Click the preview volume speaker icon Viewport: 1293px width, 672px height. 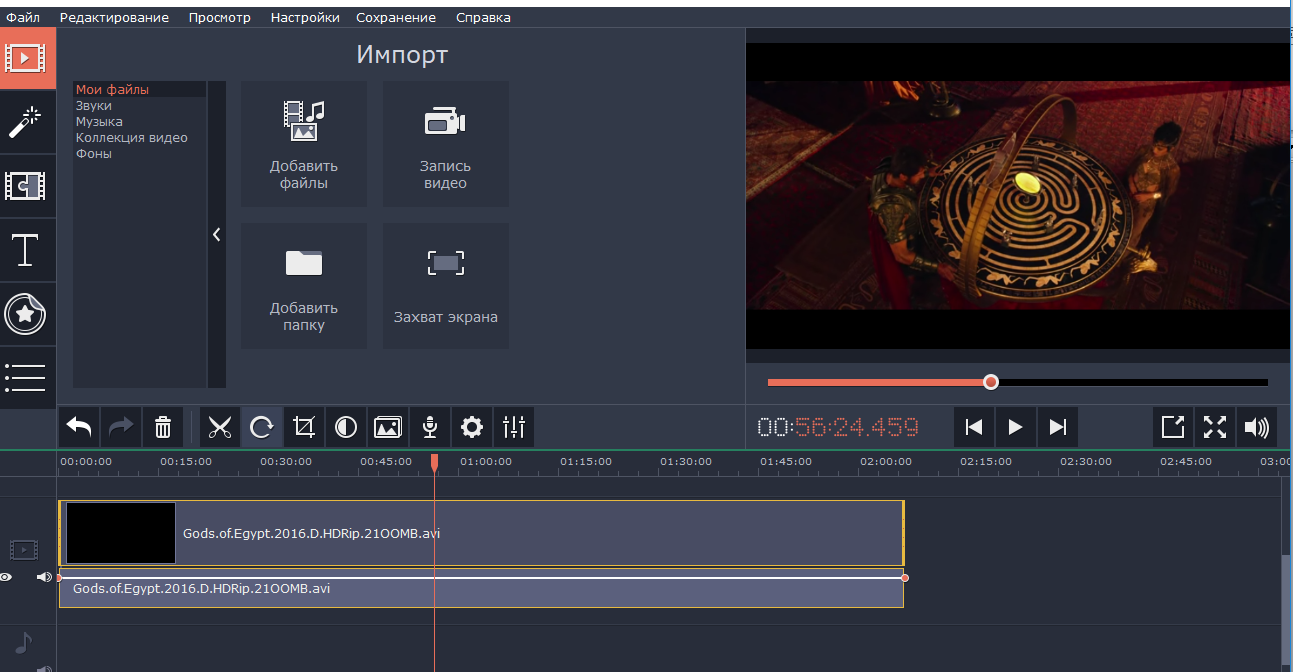point(1257,428)
